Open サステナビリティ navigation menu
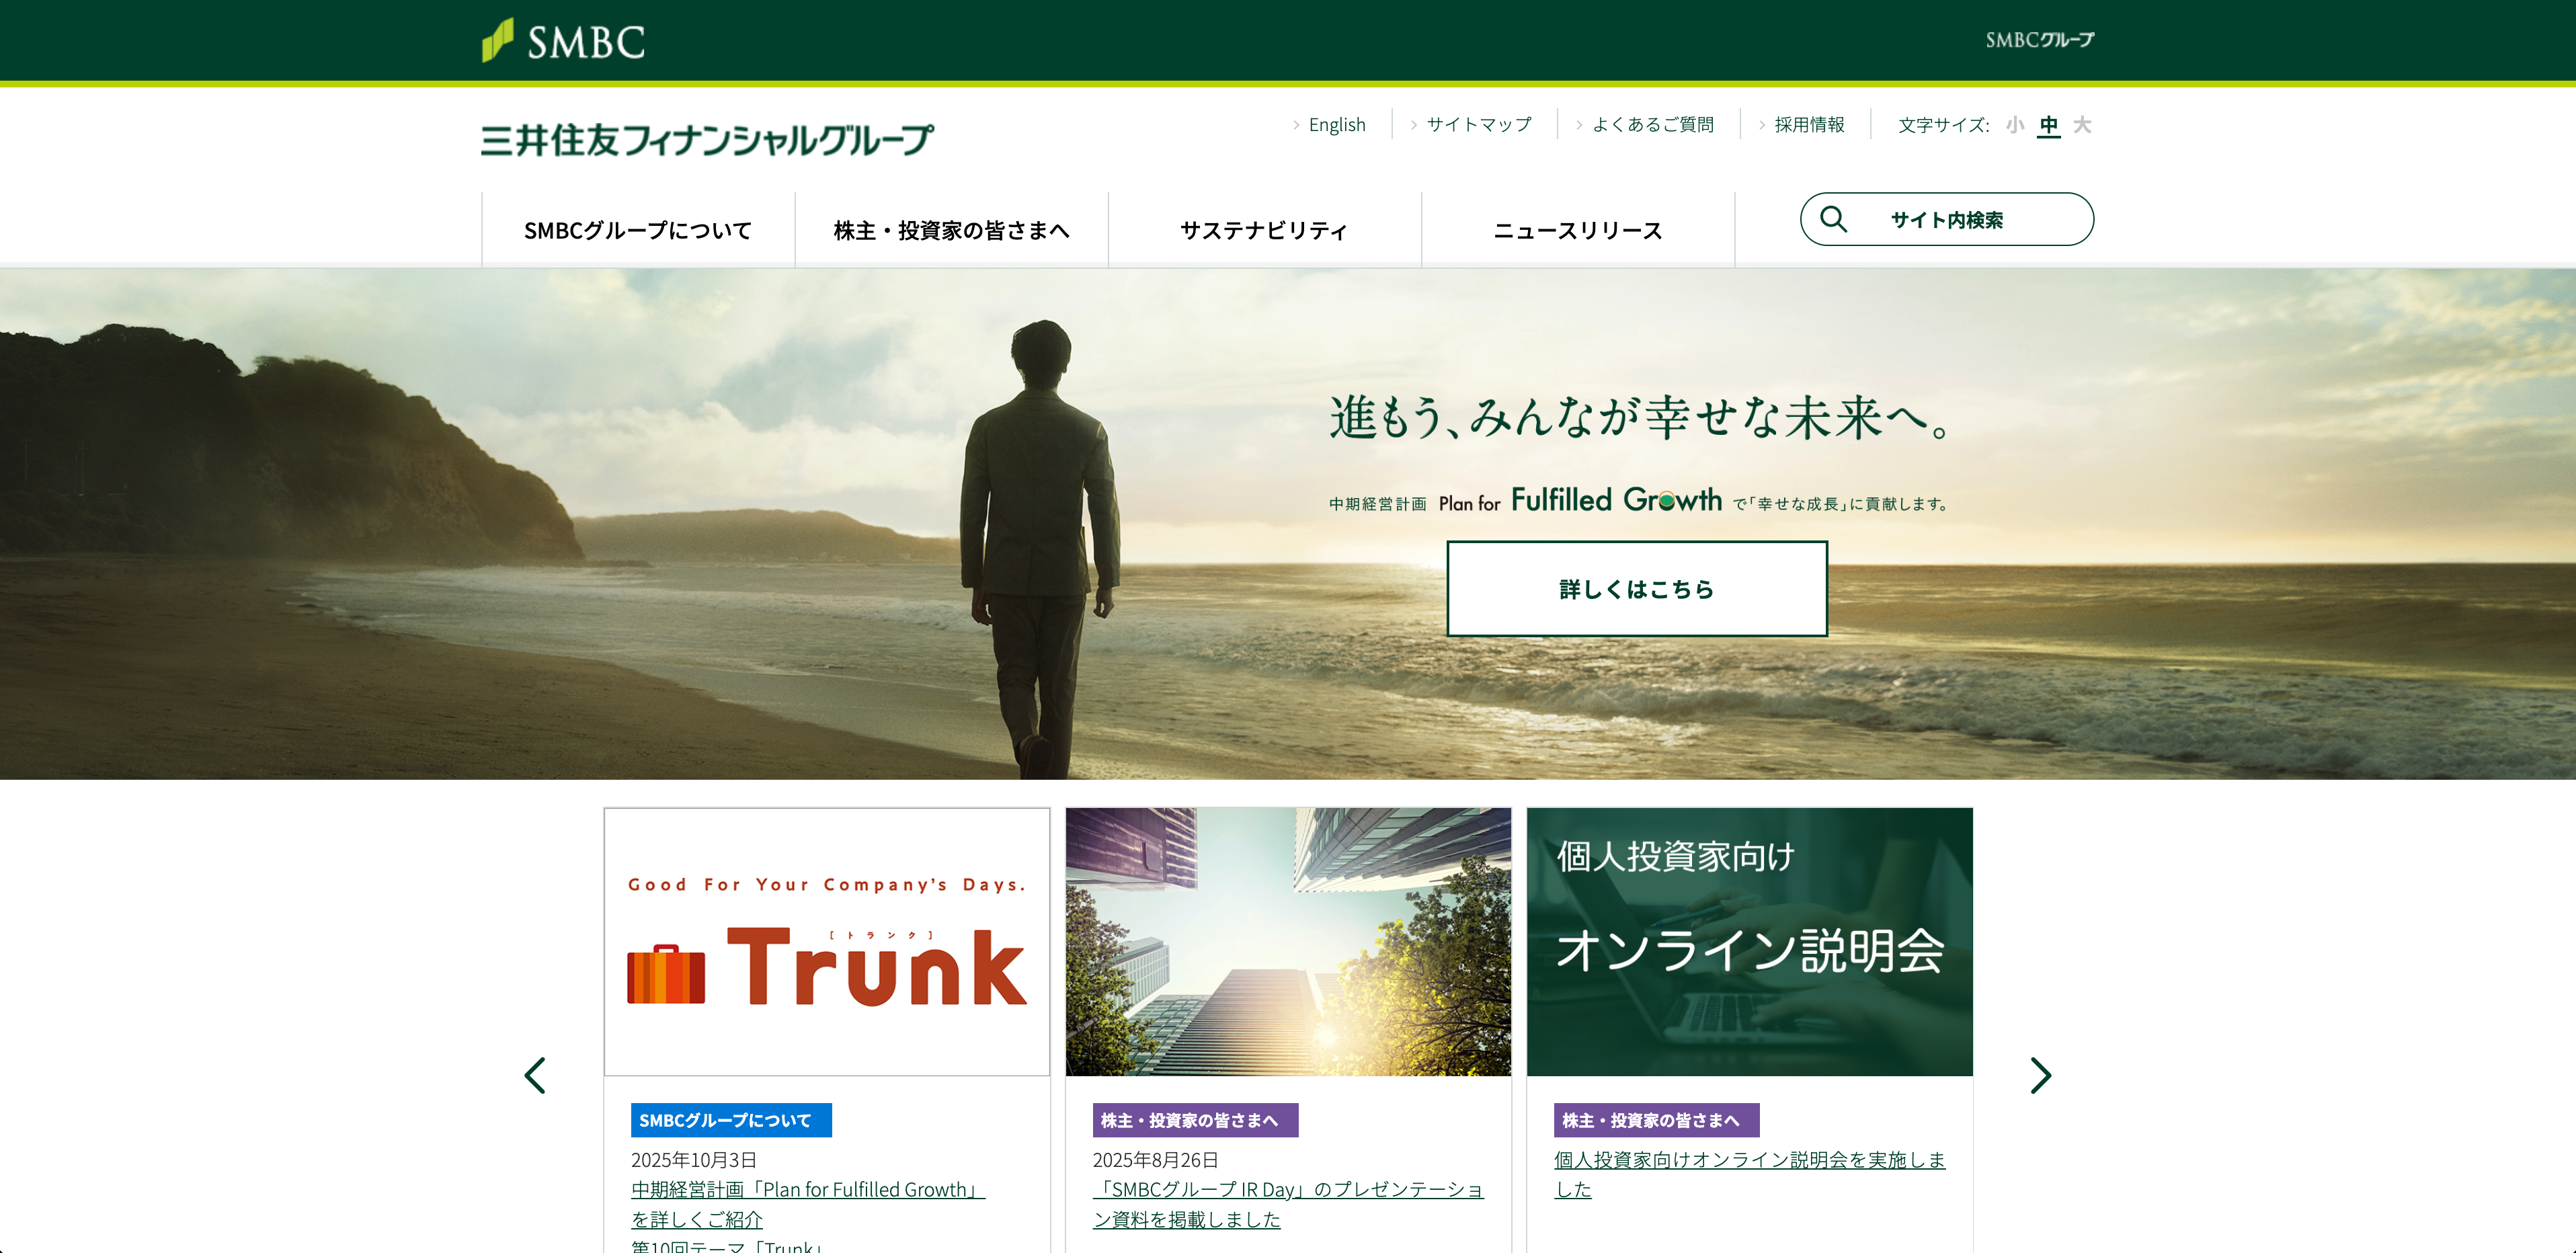 [1264, 230]
